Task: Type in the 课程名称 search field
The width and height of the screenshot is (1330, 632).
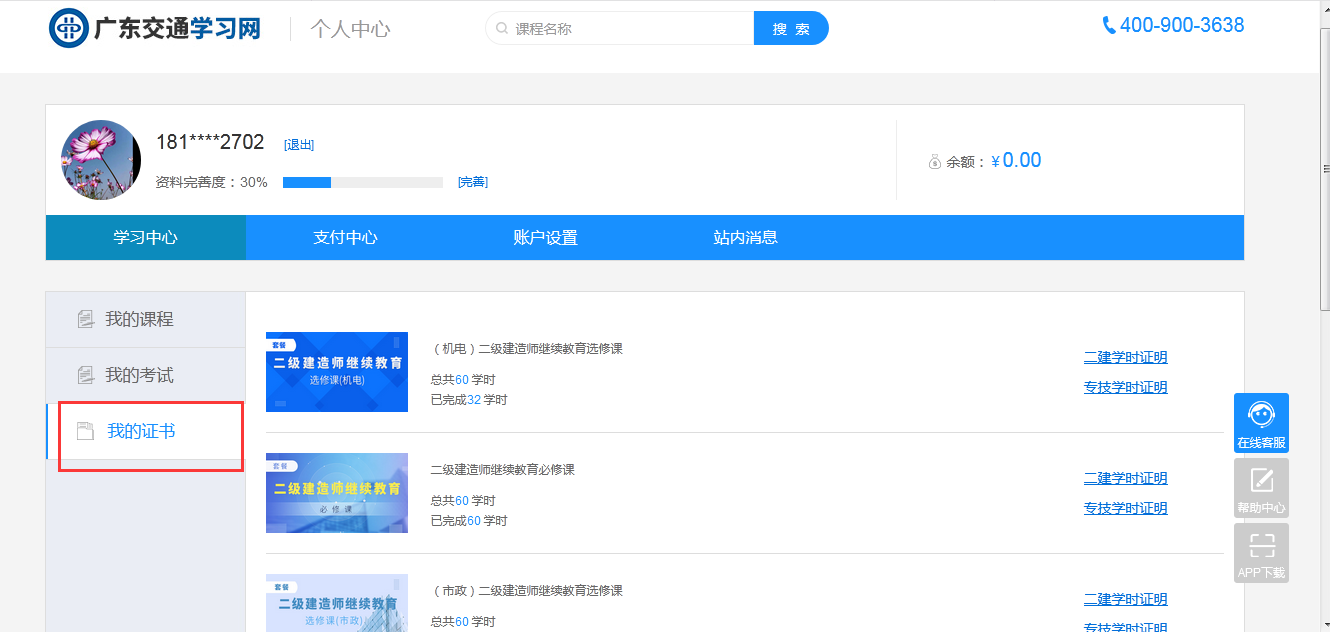Action: 630,29
